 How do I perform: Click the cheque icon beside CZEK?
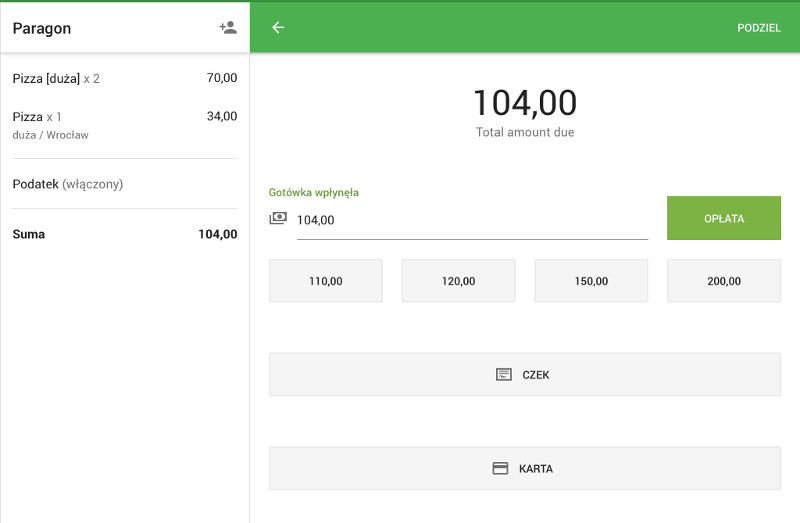(x=504, y=375)
